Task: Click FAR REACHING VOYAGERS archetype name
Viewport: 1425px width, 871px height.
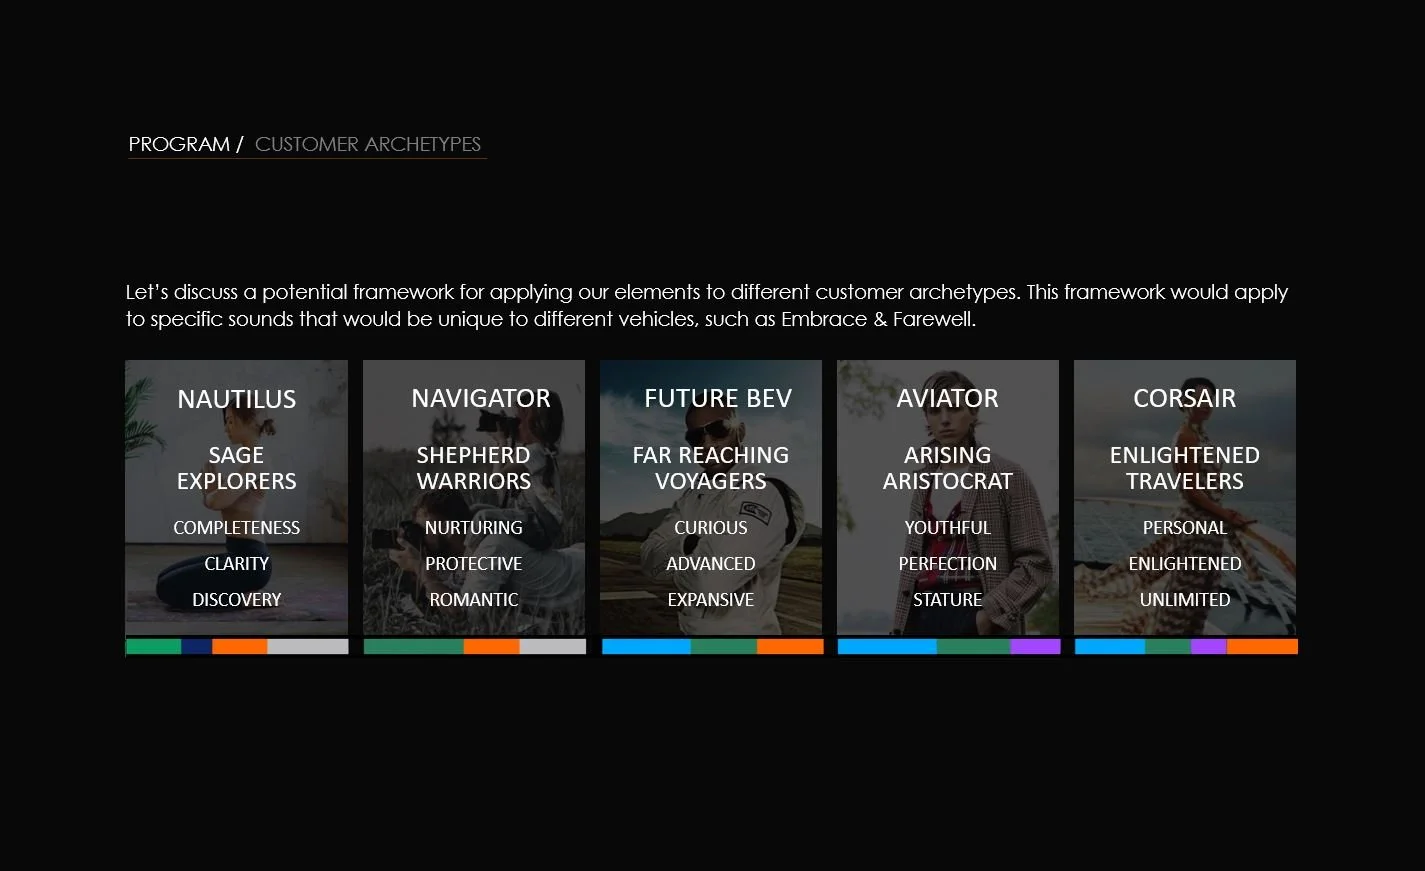Action: click(711, 468)
